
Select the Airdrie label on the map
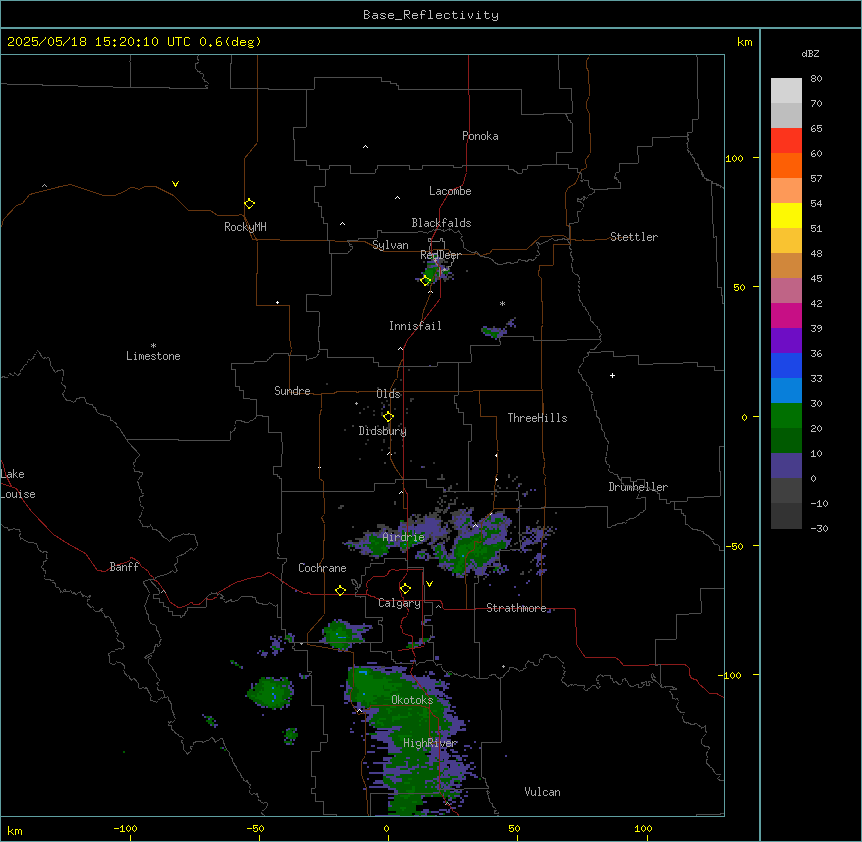click(x=403, y=537)
